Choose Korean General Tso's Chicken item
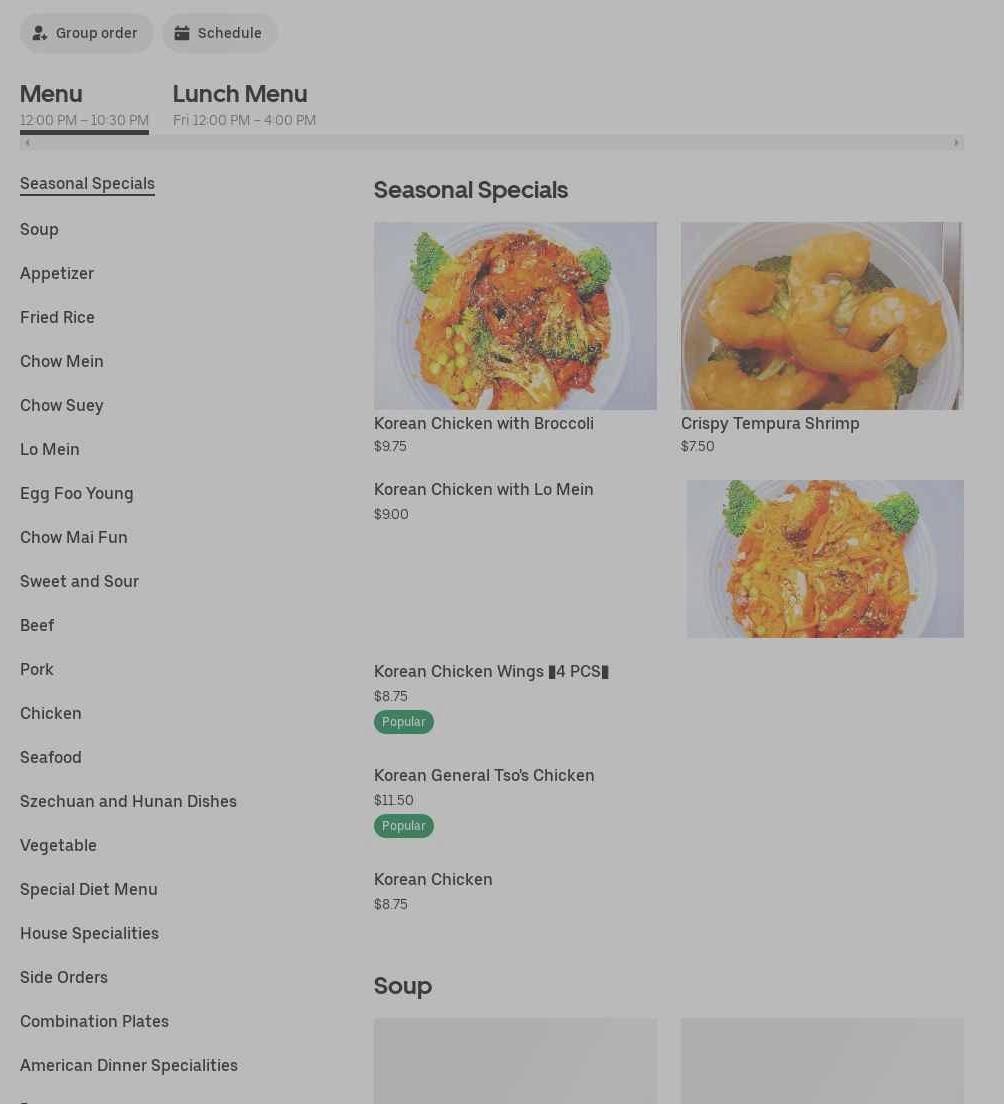Viewport: 1004px width, 1104px height. [x=484, y=775]
